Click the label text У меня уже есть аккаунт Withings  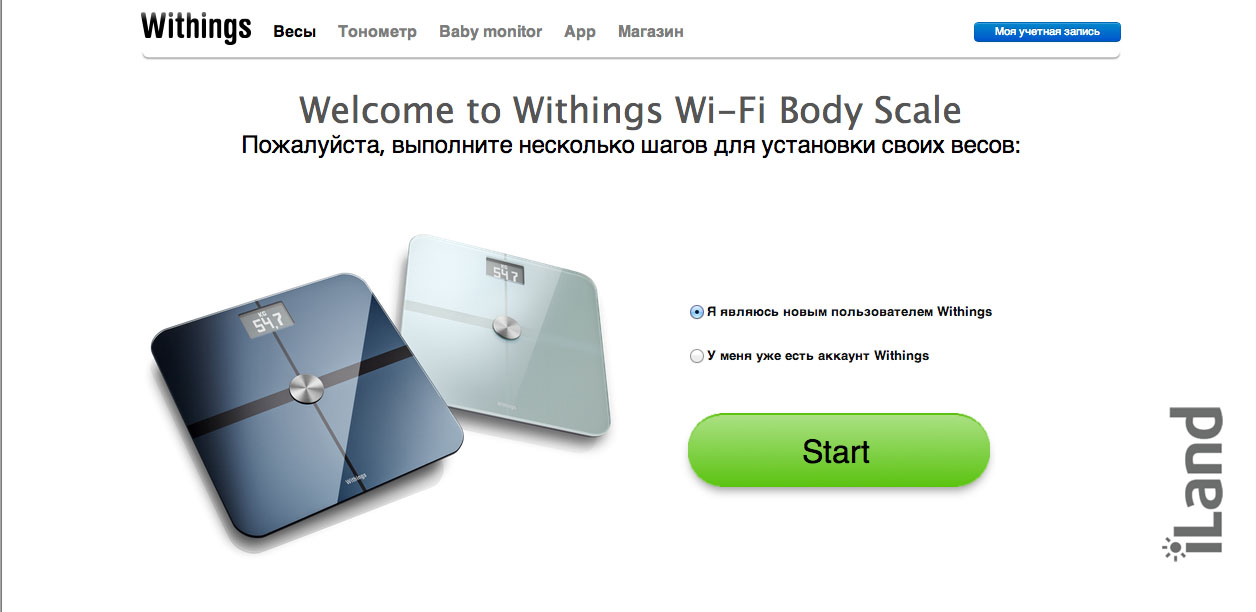click(x=818, y=356)
